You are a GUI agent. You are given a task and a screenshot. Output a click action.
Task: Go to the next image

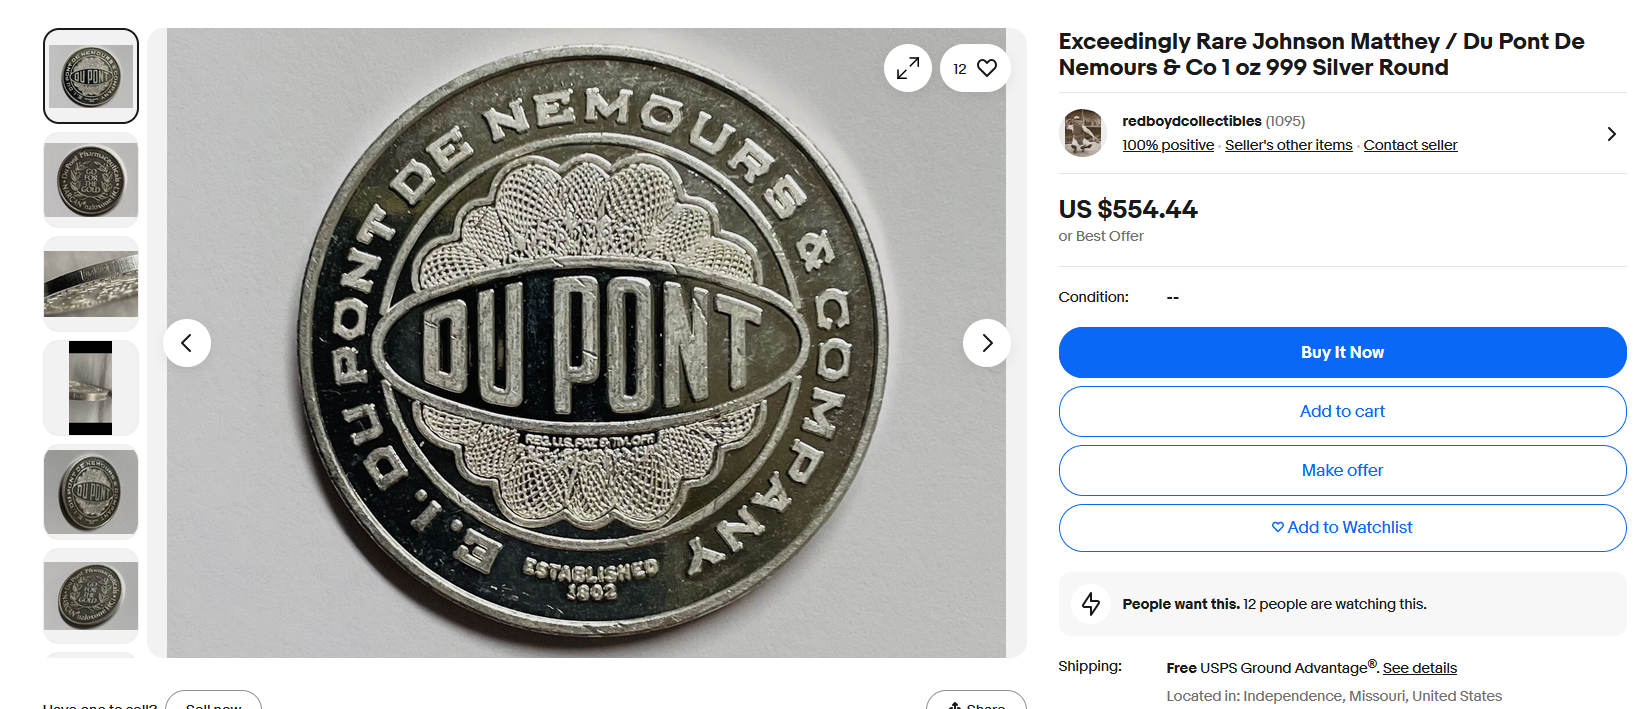pos(986,343)
